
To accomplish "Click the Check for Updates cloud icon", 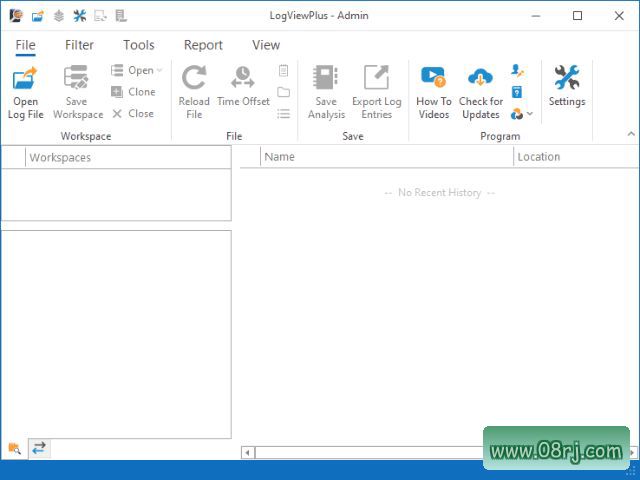I will pos(480,79).
